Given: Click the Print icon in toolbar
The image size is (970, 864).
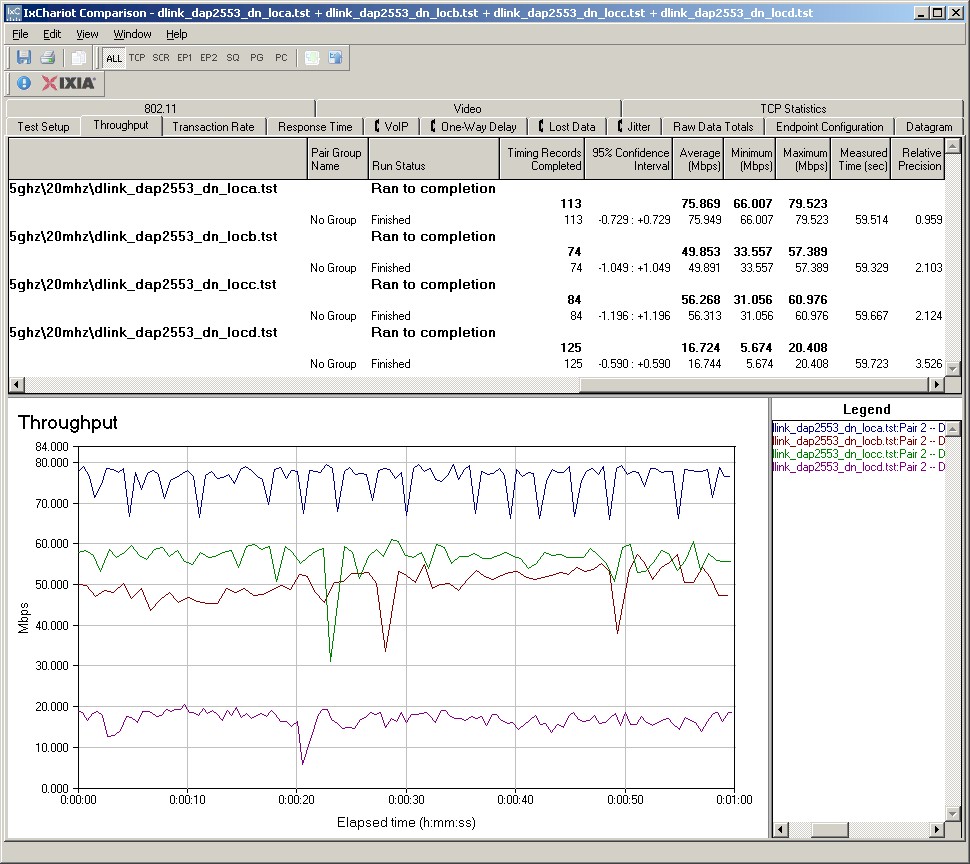Looking at the screenshot, I should 47,58.
